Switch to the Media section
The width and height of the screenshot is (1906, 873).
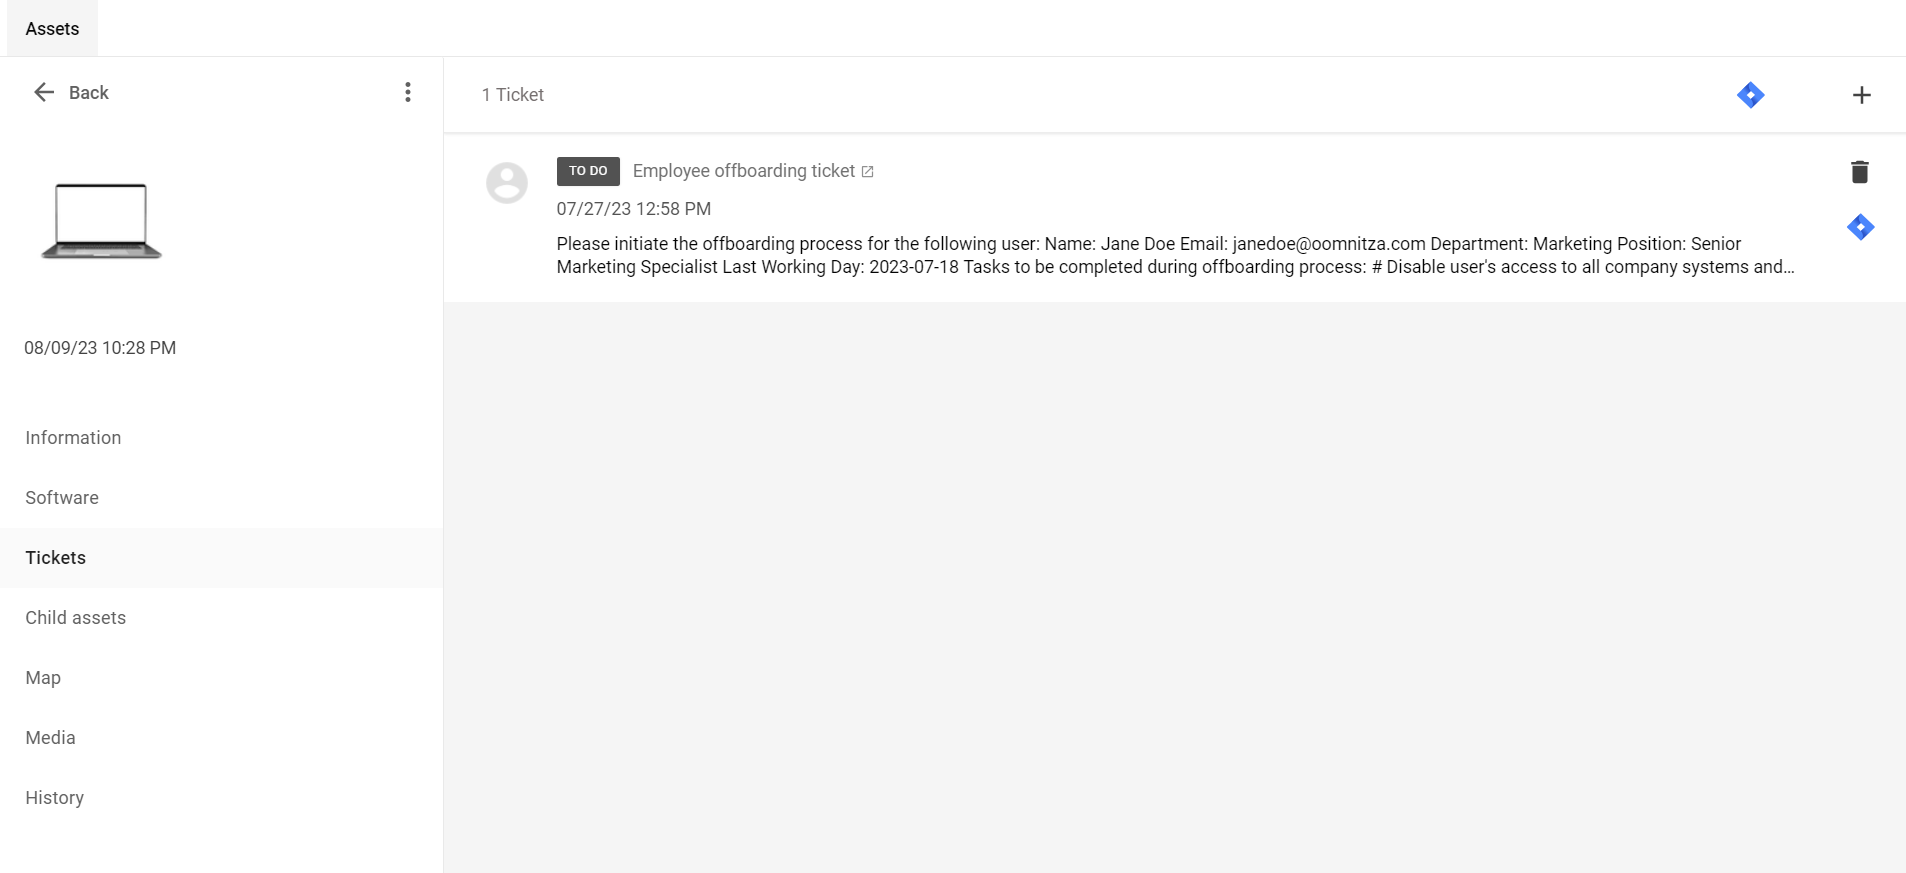[x=50, y=738]
